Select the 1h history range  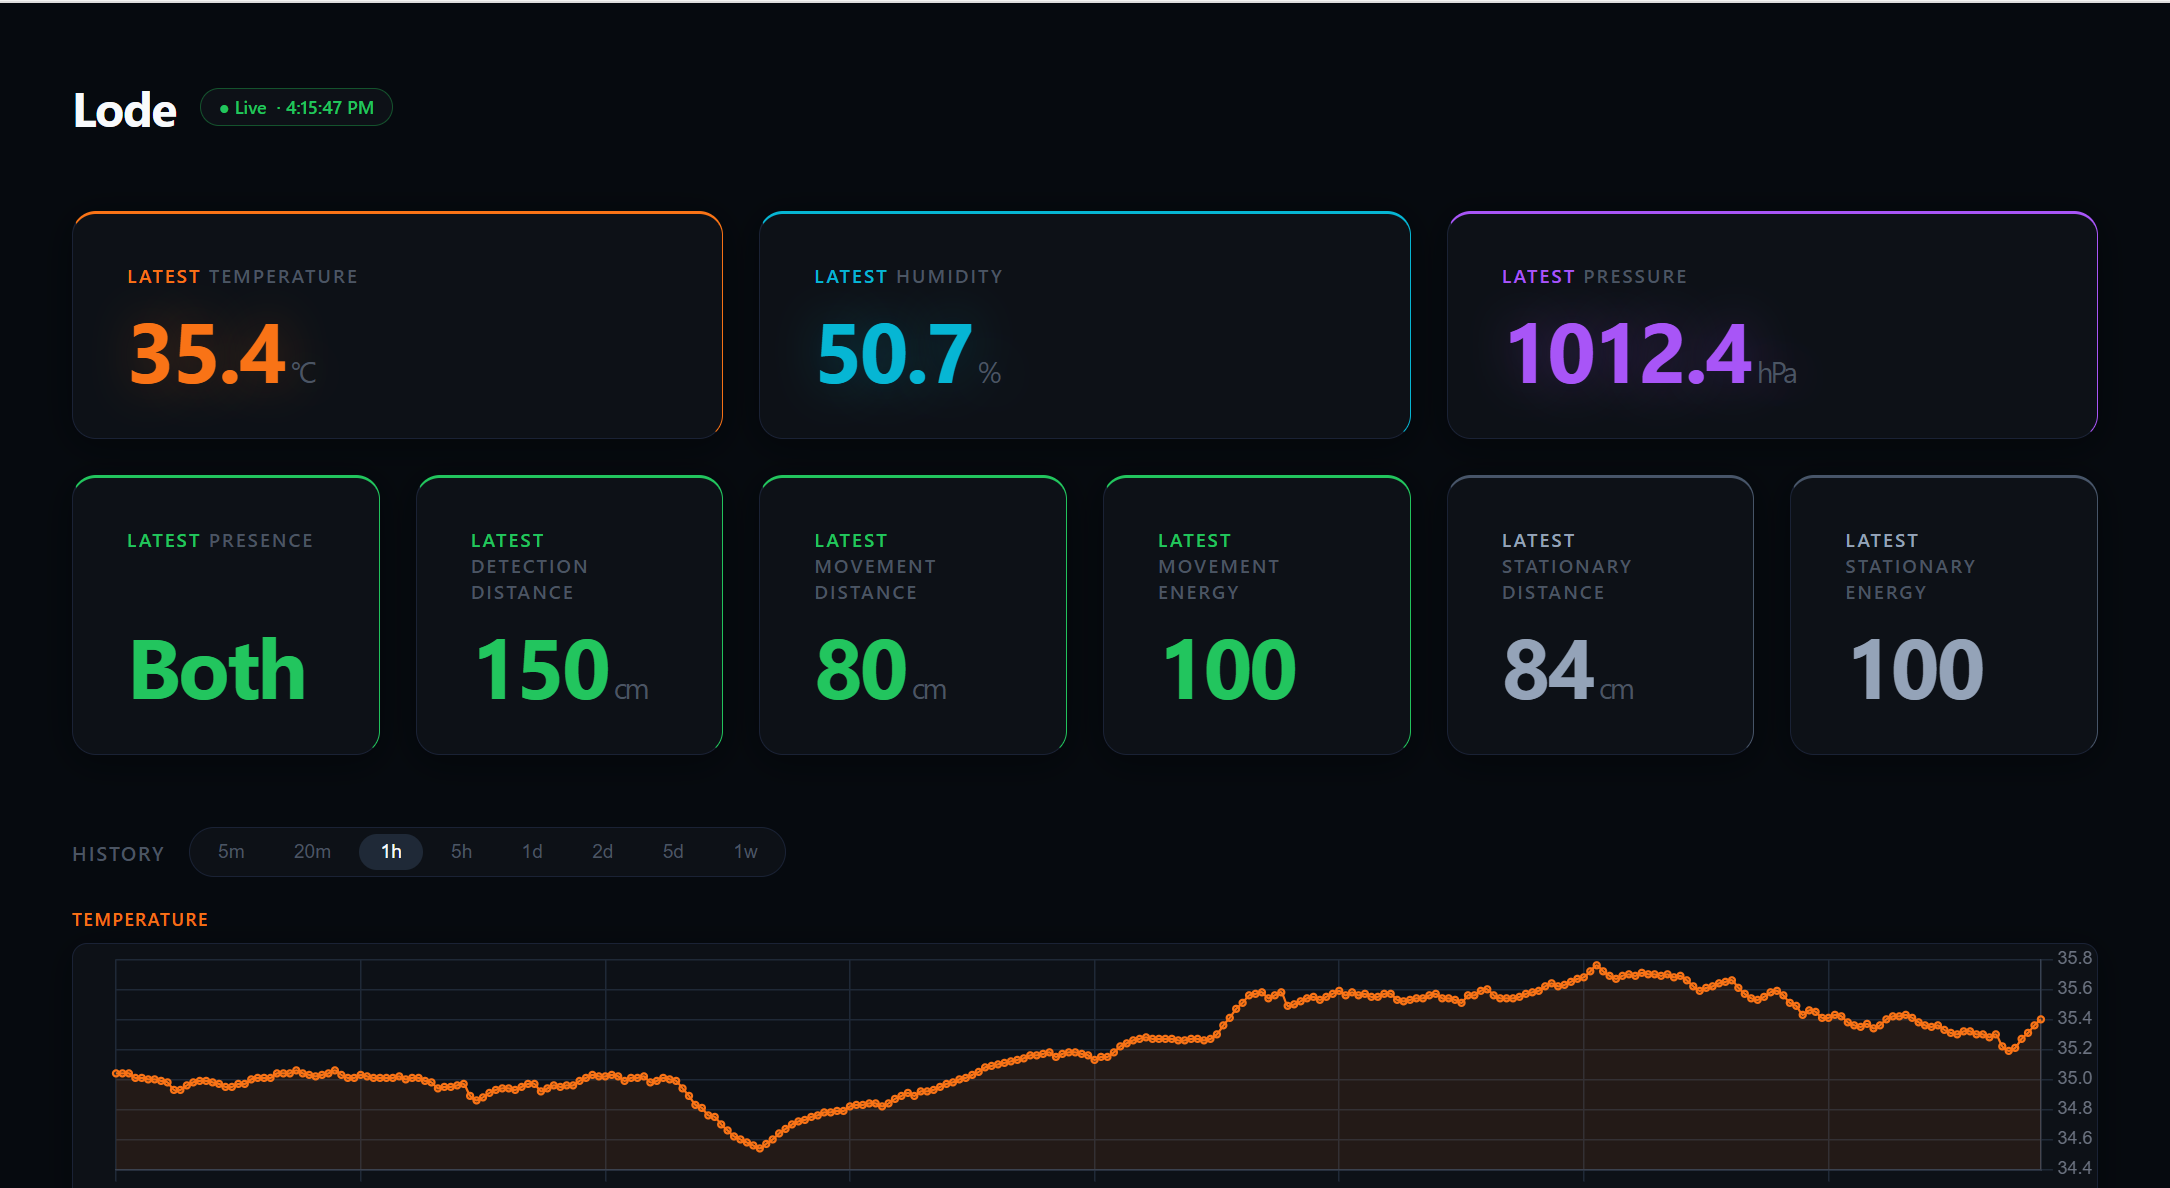pyautogui.click(x=391, y=852)
